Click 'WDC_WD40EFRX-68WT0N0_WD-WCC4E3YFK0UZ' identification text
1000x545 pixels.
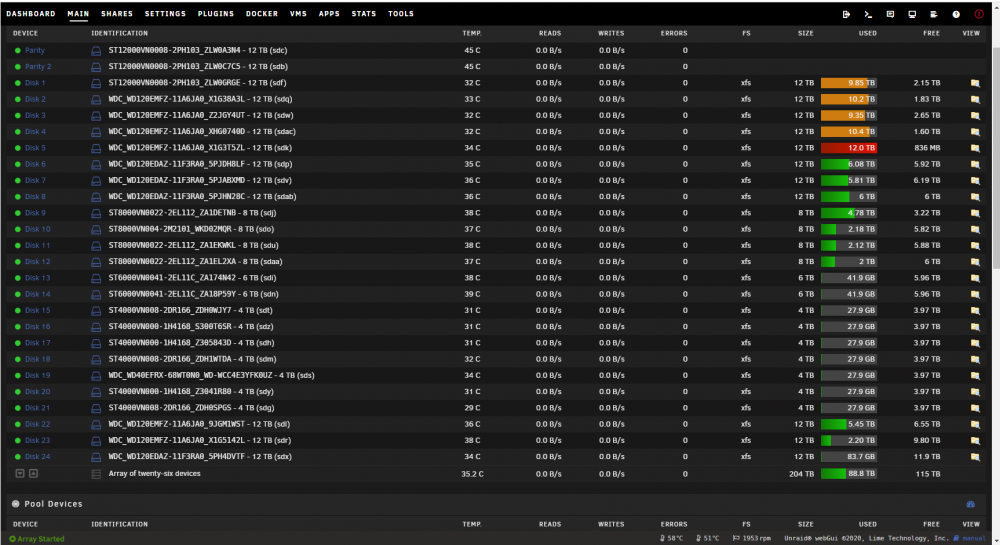(190, 375)
